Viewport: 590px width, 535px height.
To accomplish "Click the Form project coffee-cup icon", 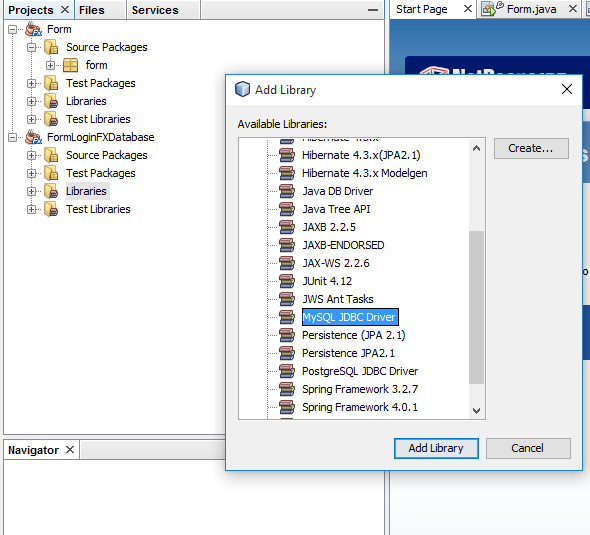I will pos(33,29).
